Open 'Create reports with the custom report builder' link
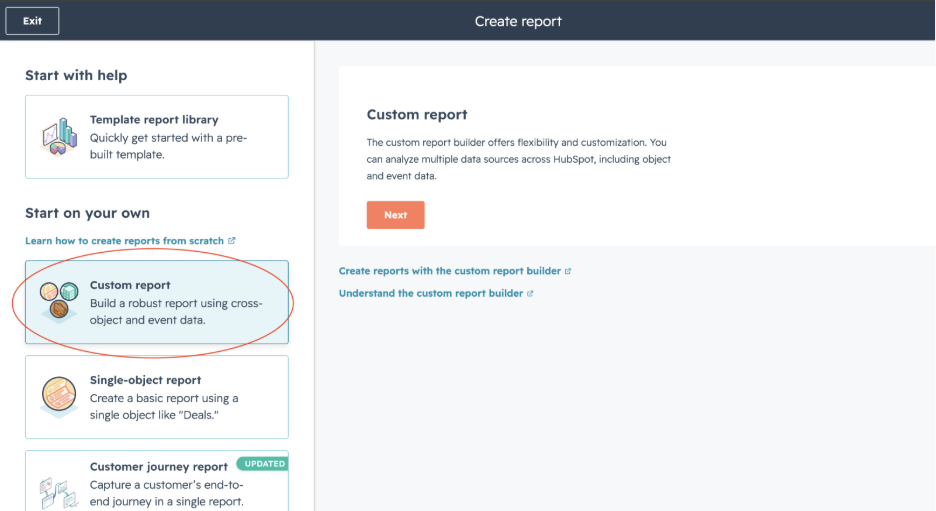936x511 pixels. (x=449, y=271)
